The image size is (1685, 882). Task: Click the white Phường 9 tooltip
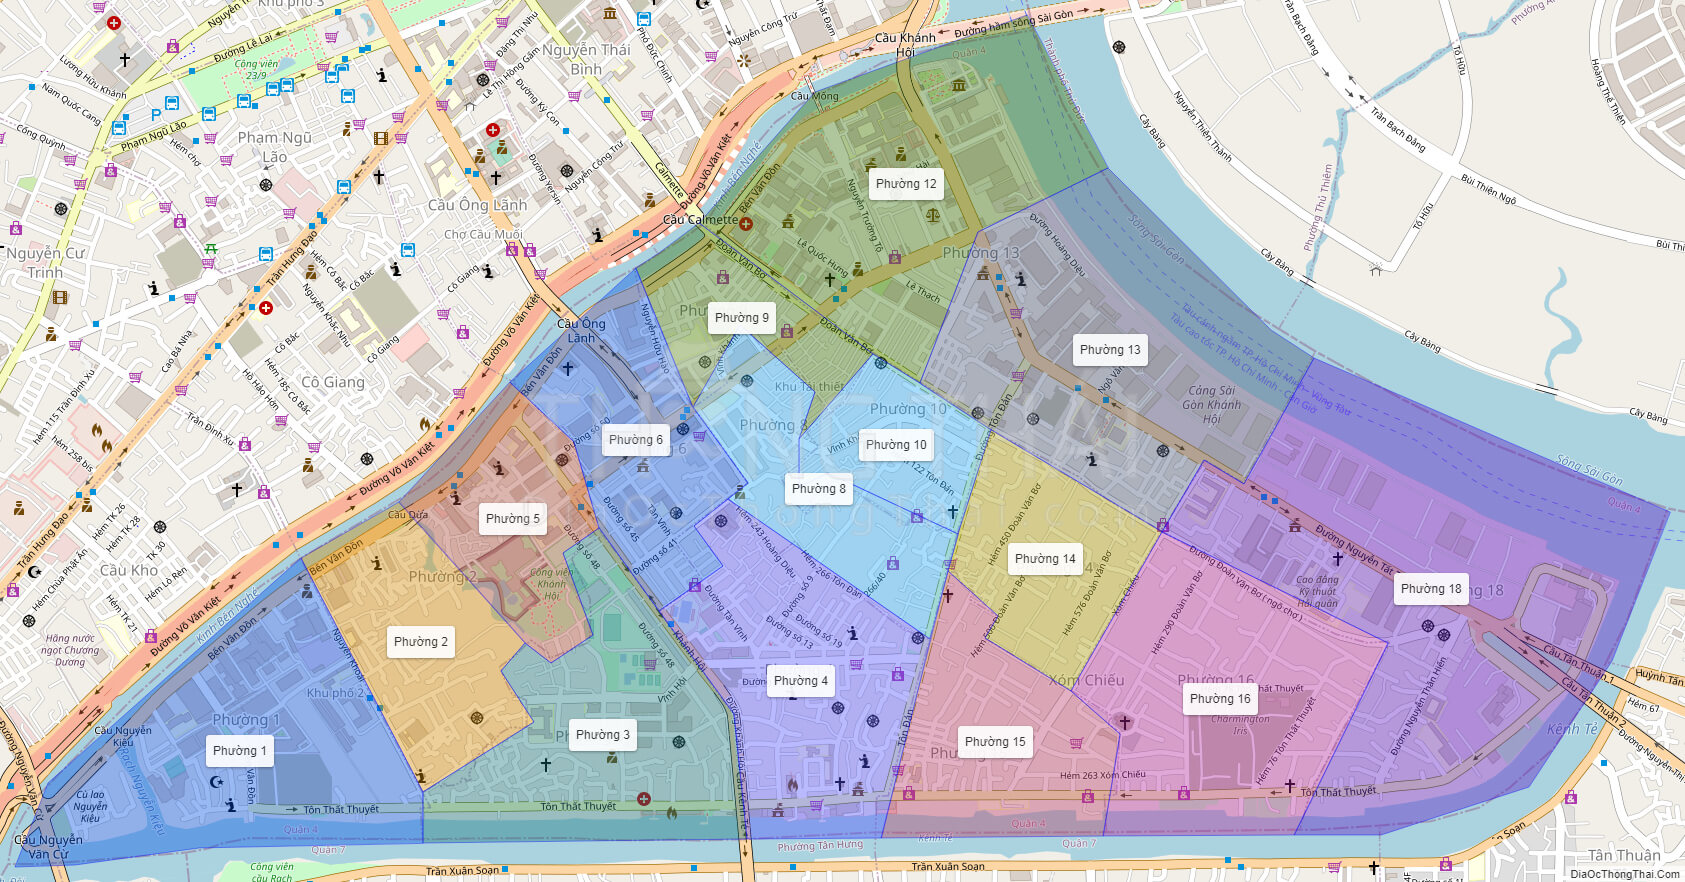point(742,318)
